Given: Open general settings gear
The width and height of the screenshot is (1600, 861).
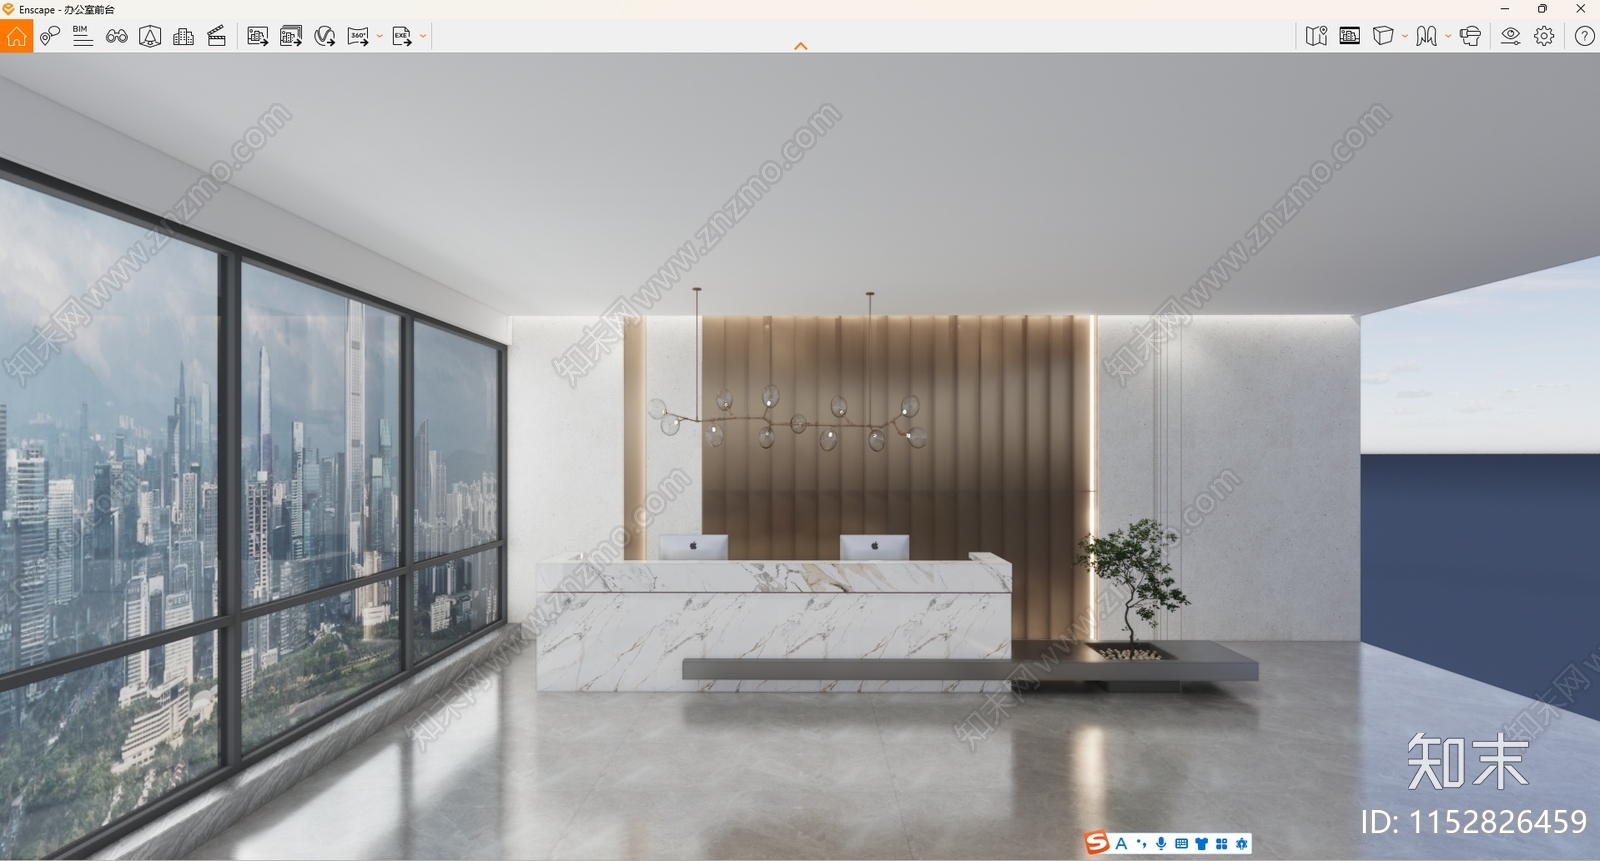Looking at the screenshot, I should (x=1544, y=36).
